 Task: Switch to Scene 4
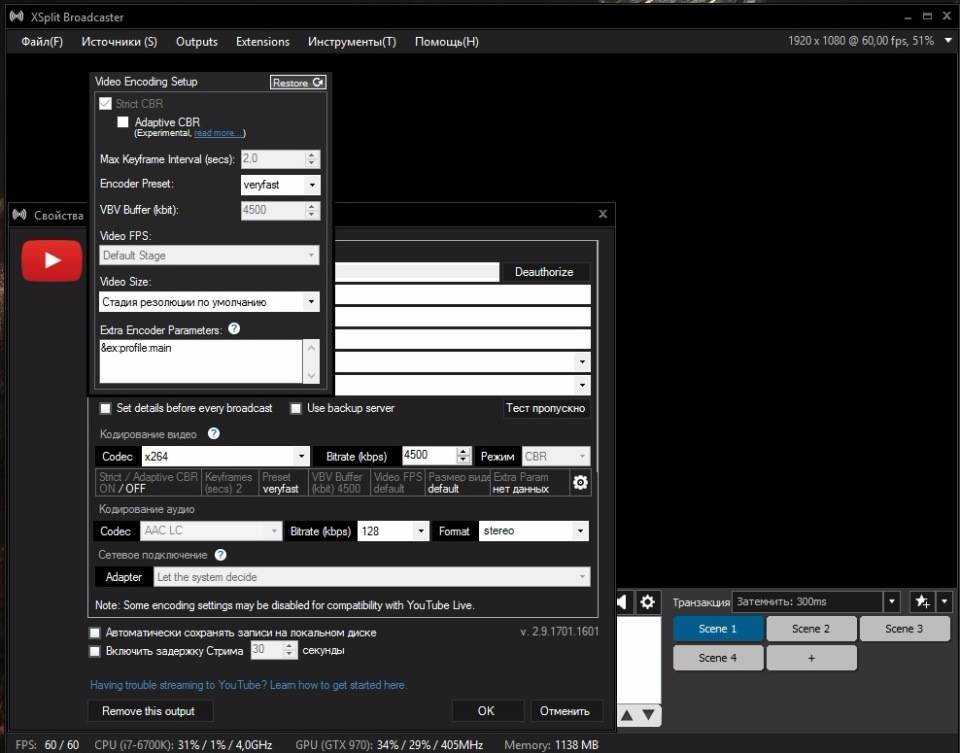point(718,658)
